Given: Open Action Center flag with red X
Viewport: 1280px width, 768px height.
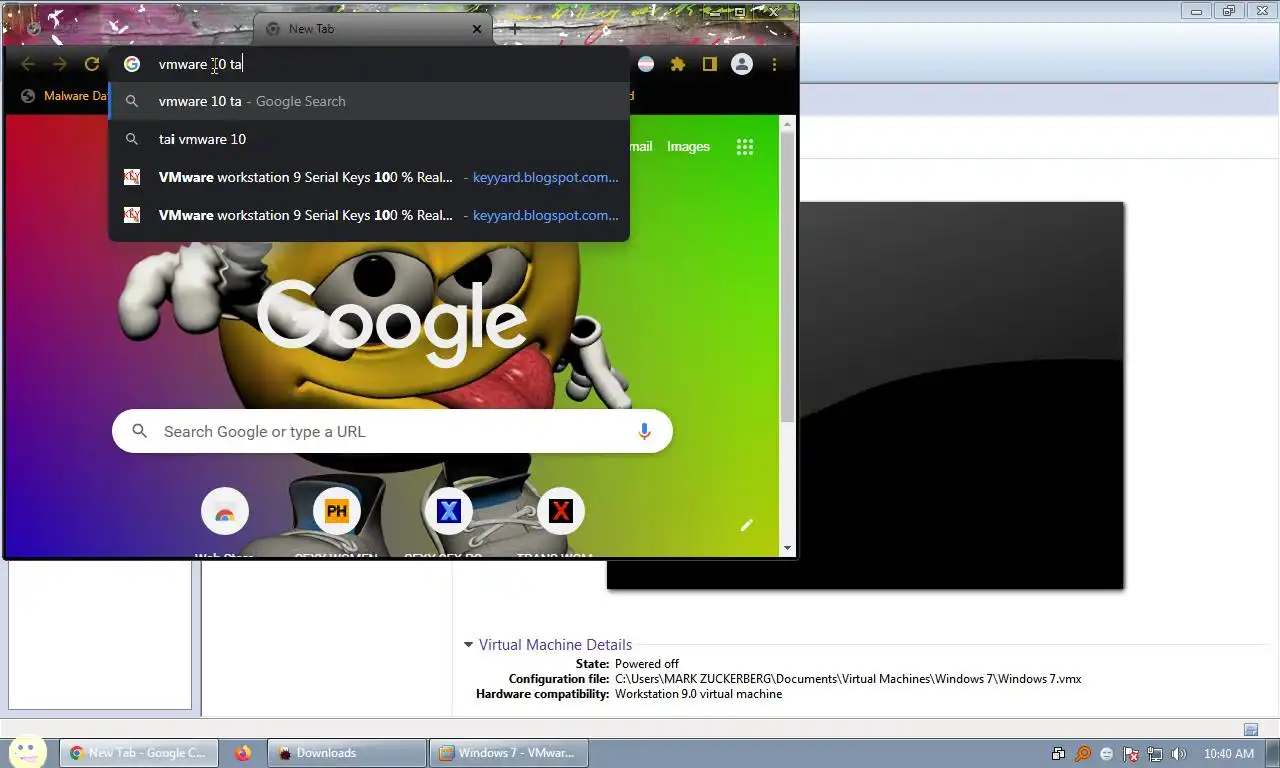Looking at the screenshot, I should click(1131, 754).
